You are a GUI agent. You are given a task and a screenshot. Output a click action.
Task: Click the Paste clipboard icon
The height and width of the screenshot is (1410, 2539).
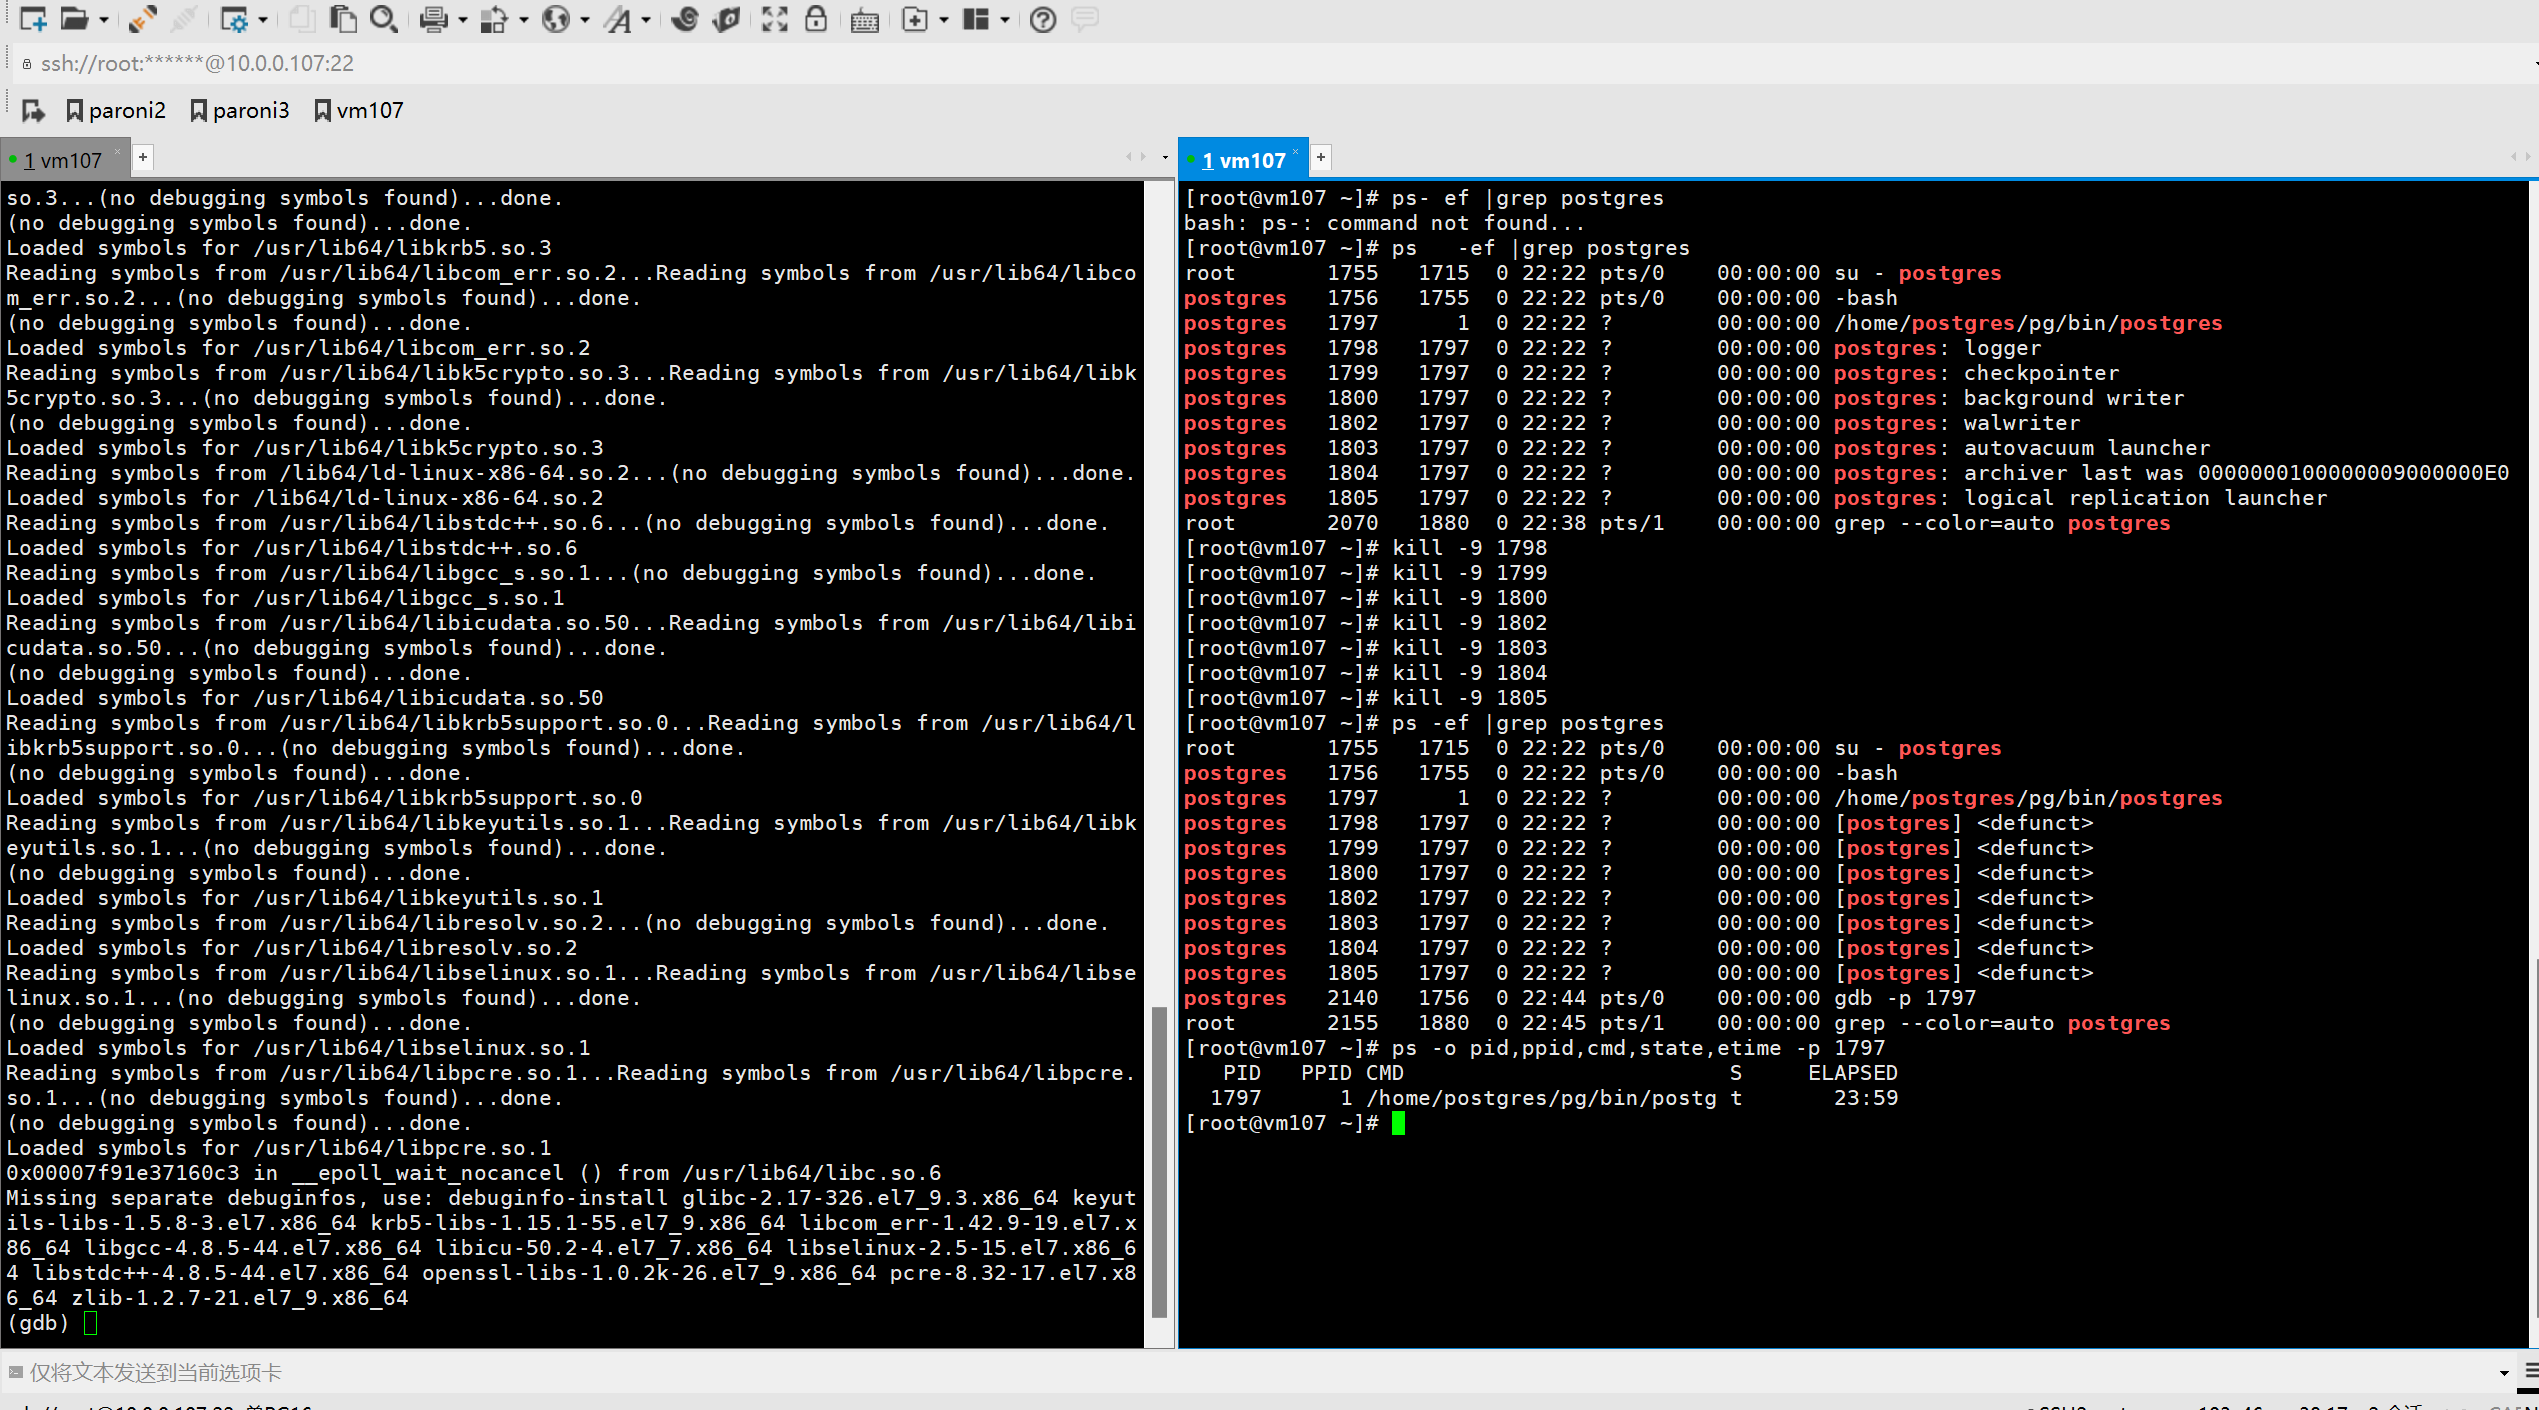tap(343, 19)
